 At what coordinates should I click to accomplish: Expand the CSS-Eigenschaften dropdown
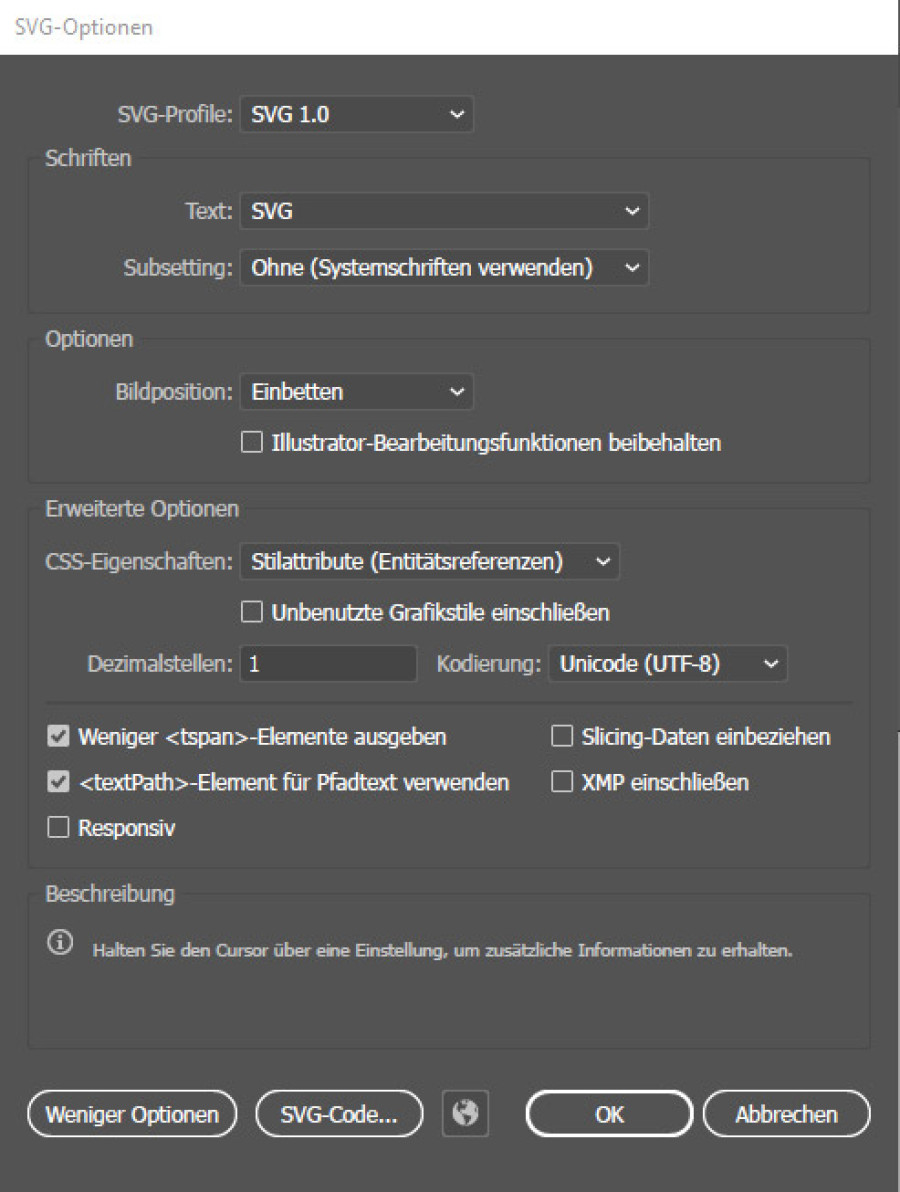pos(429,562)
